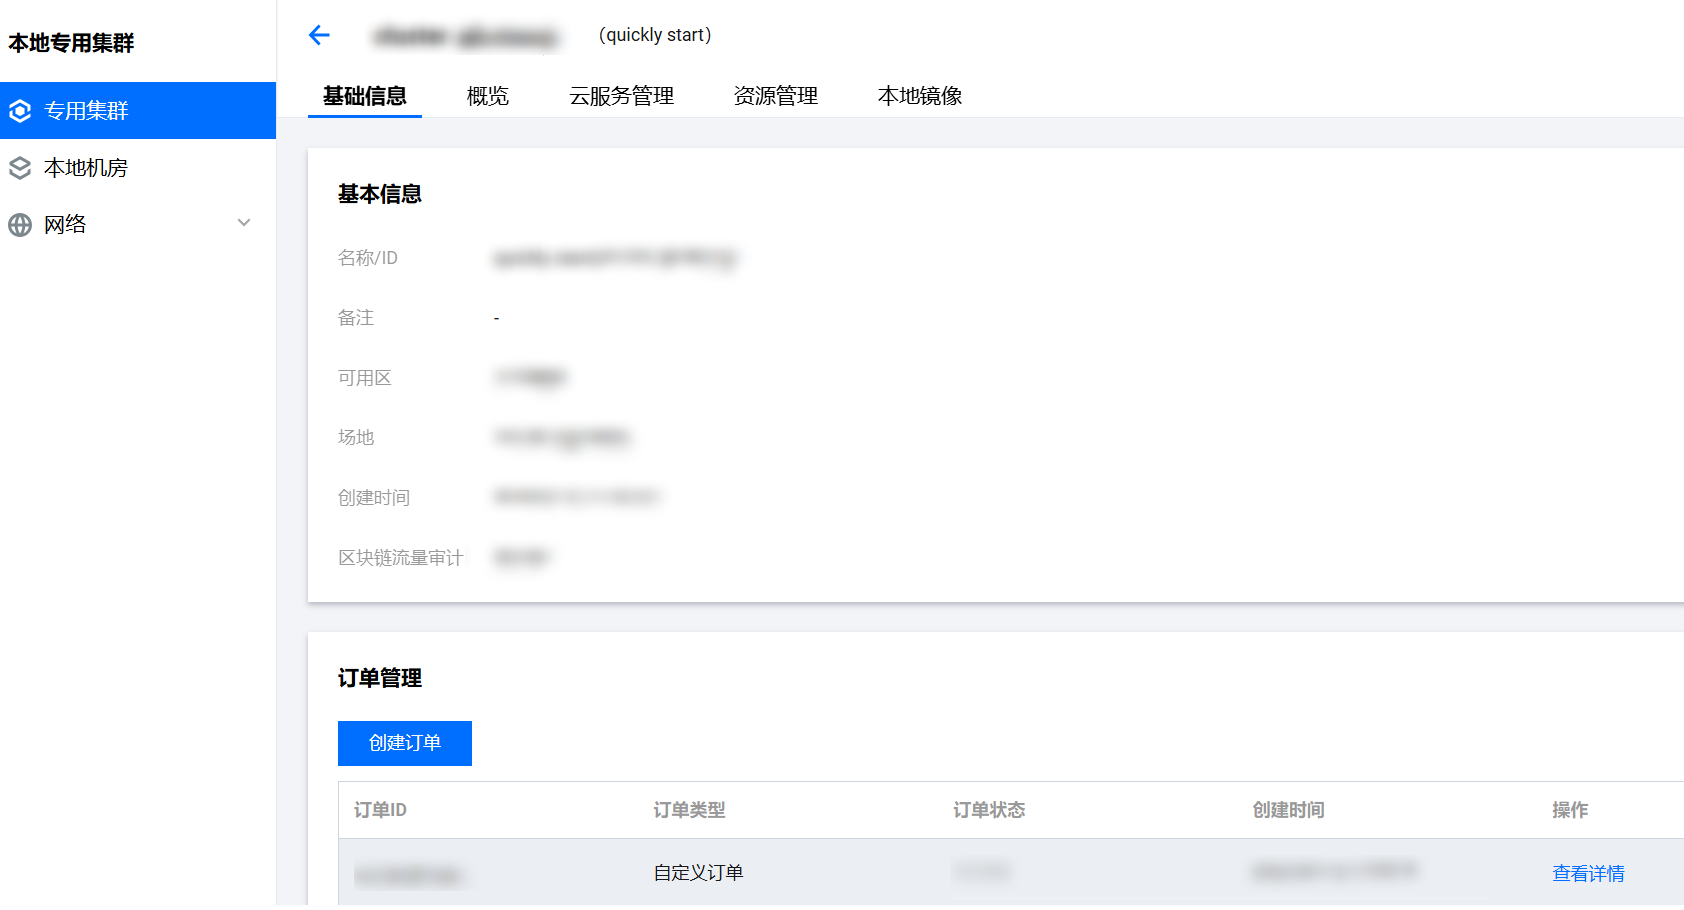
Task: Click the 操作 column header
Action: point(1570,810)
